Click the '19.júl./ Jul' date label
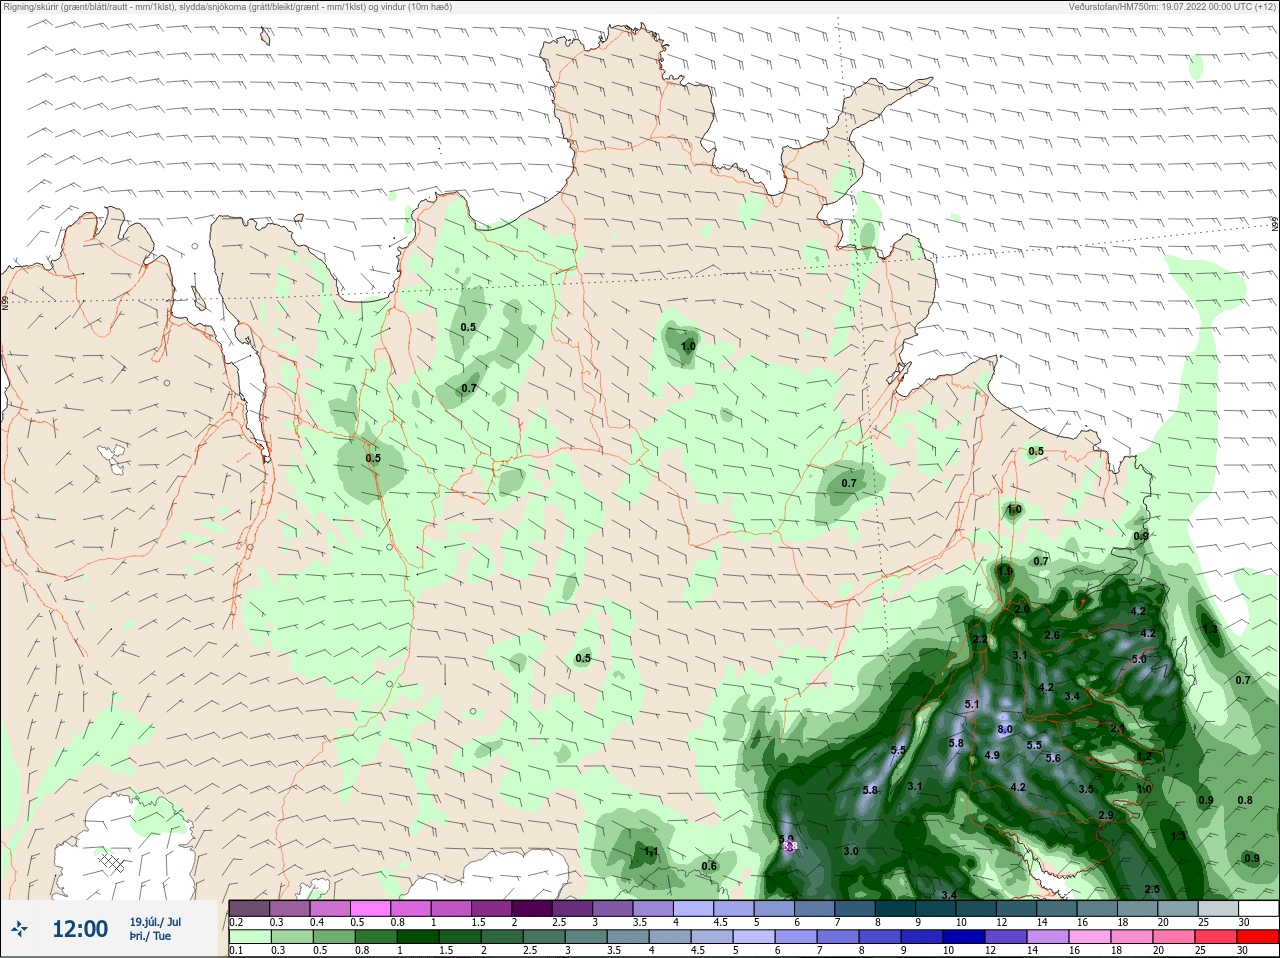 [x=155, y=922]
